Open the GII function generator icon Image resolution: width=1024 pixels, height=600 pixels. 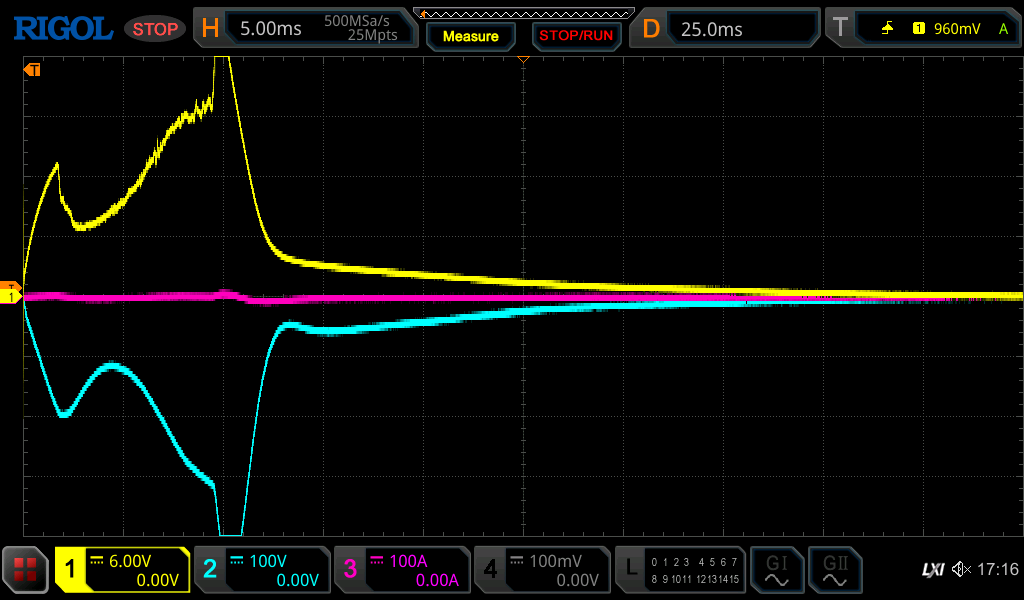[834, 570]
